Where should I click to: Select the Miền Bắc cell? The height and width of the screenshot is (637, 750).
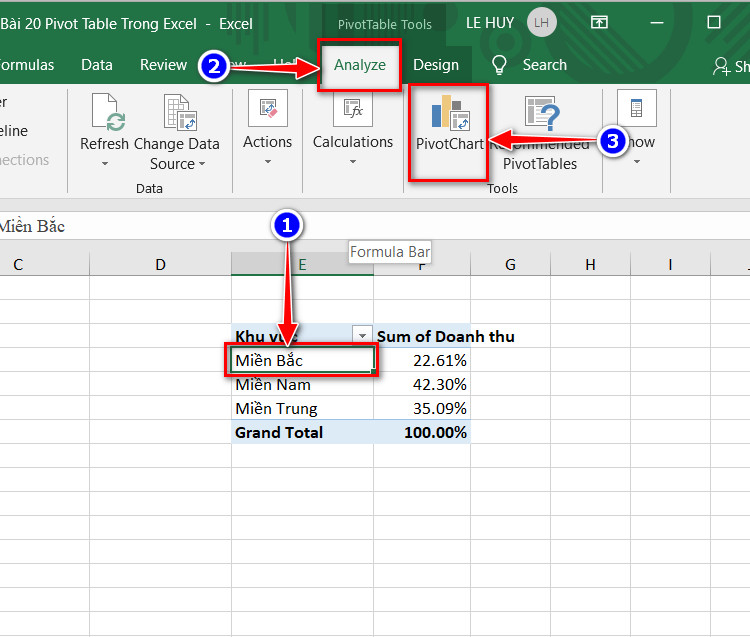302,360
